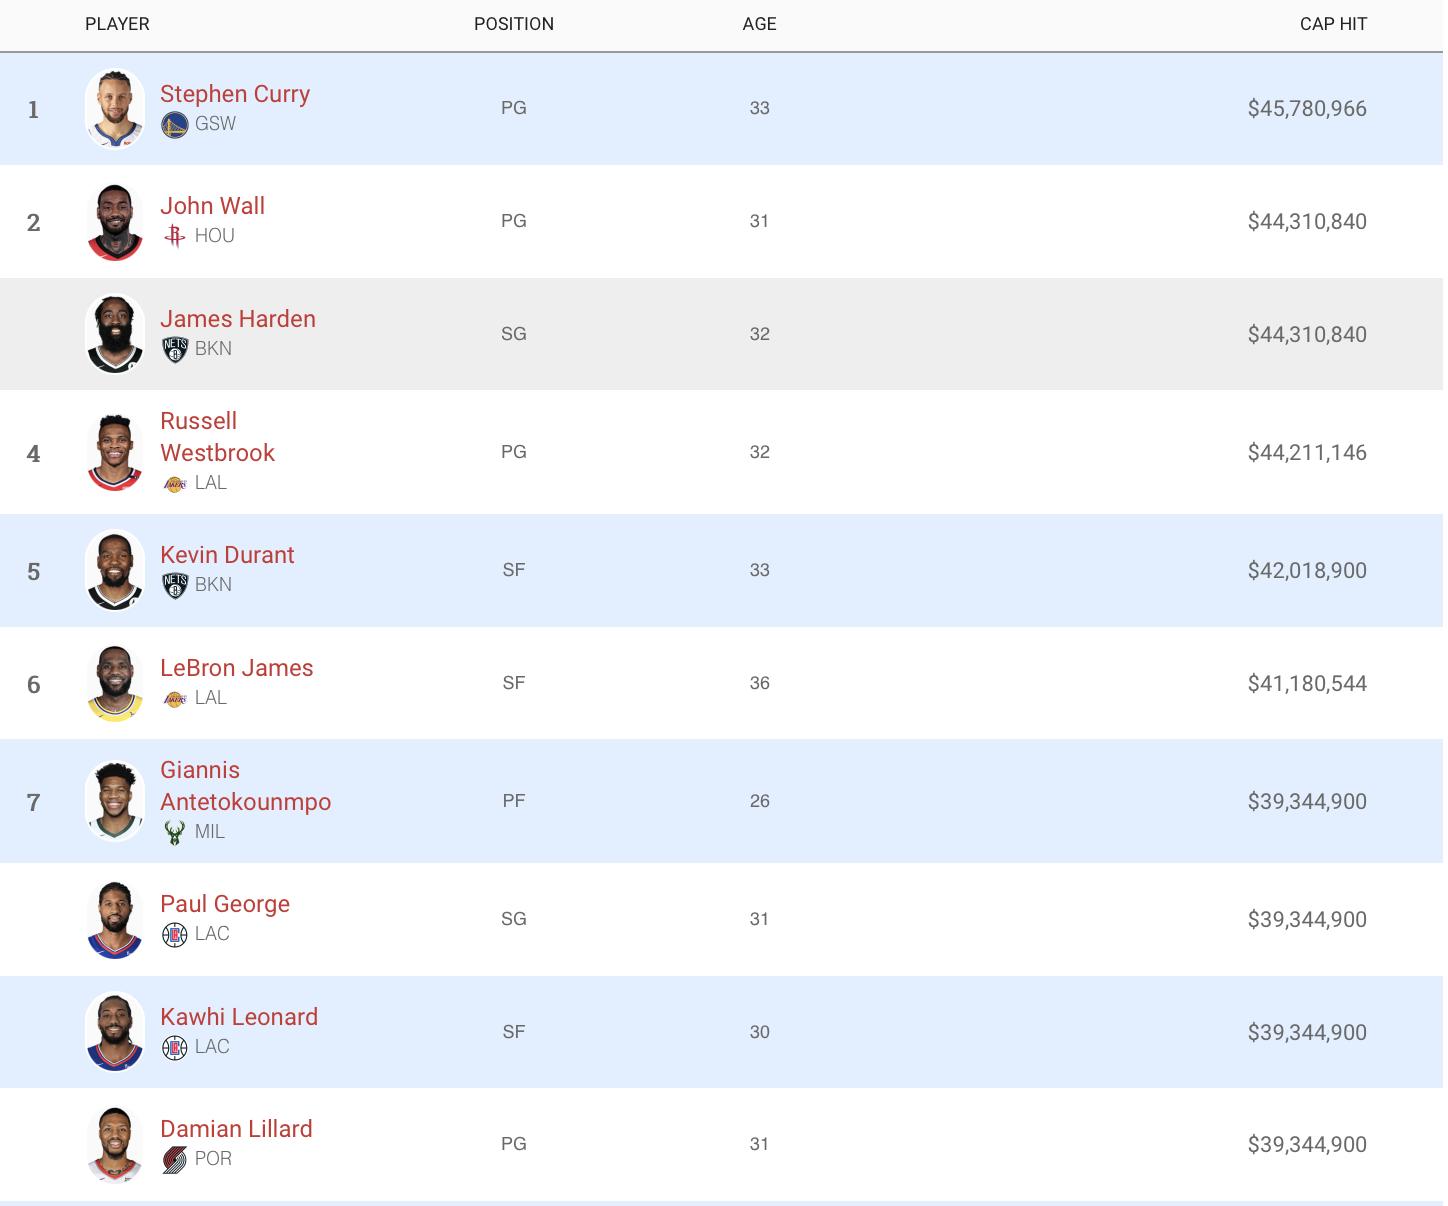Viewport: 1448px width, 1206px height.
Task: Click the Clippers logo under Kawhi Leonard
Action: (174, 1048)
